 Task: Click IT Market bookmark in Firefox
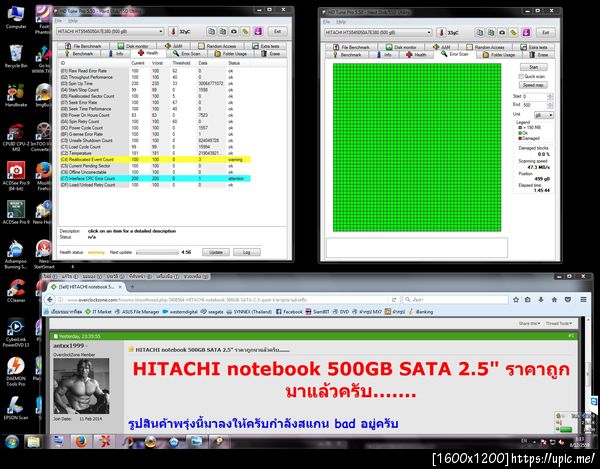point(98,312)
